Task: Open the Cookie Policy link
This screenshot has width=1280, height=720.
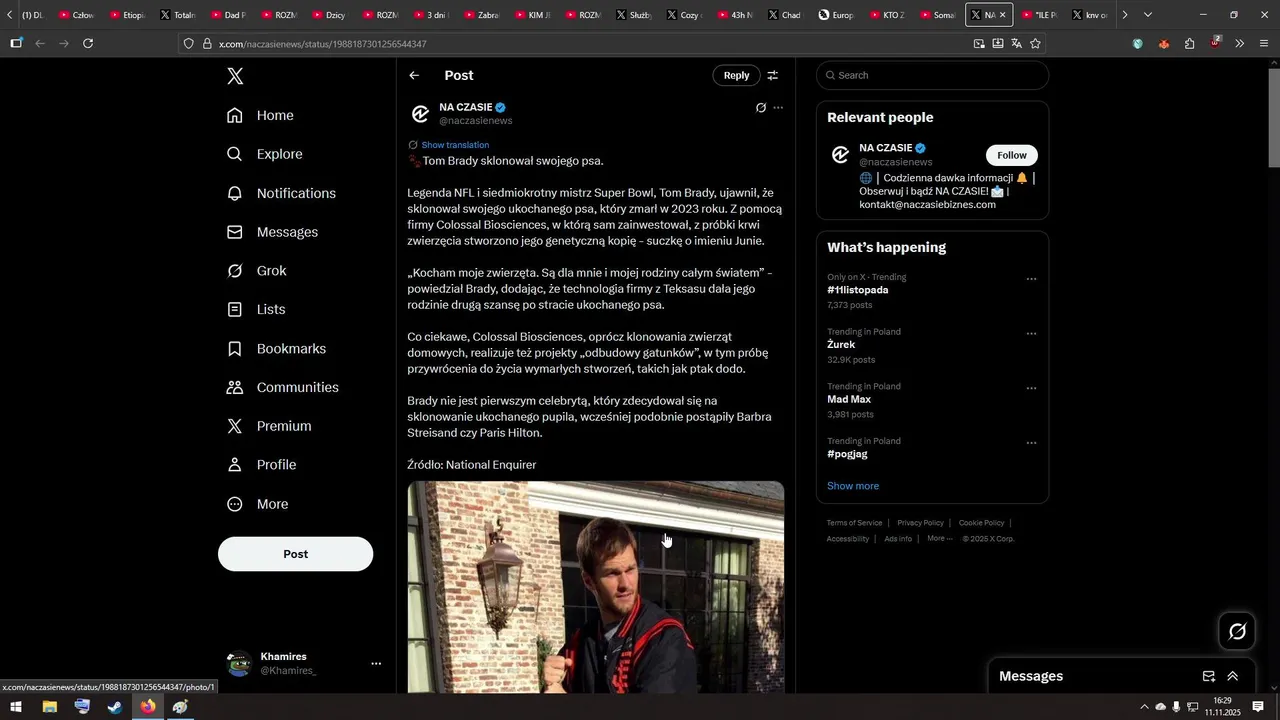Action: [981, 523]
